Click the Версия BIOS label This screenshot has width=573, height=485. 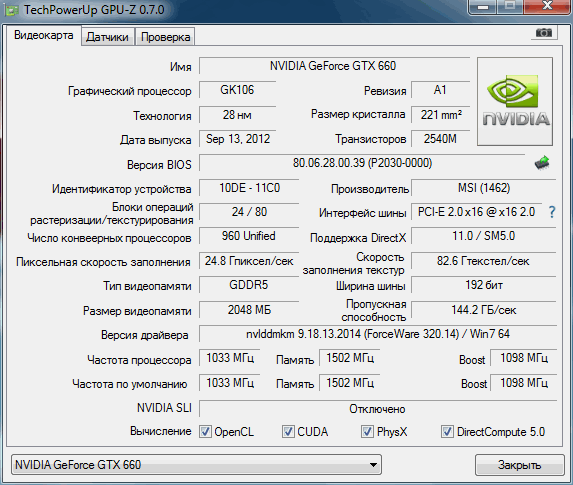(159, 165)
